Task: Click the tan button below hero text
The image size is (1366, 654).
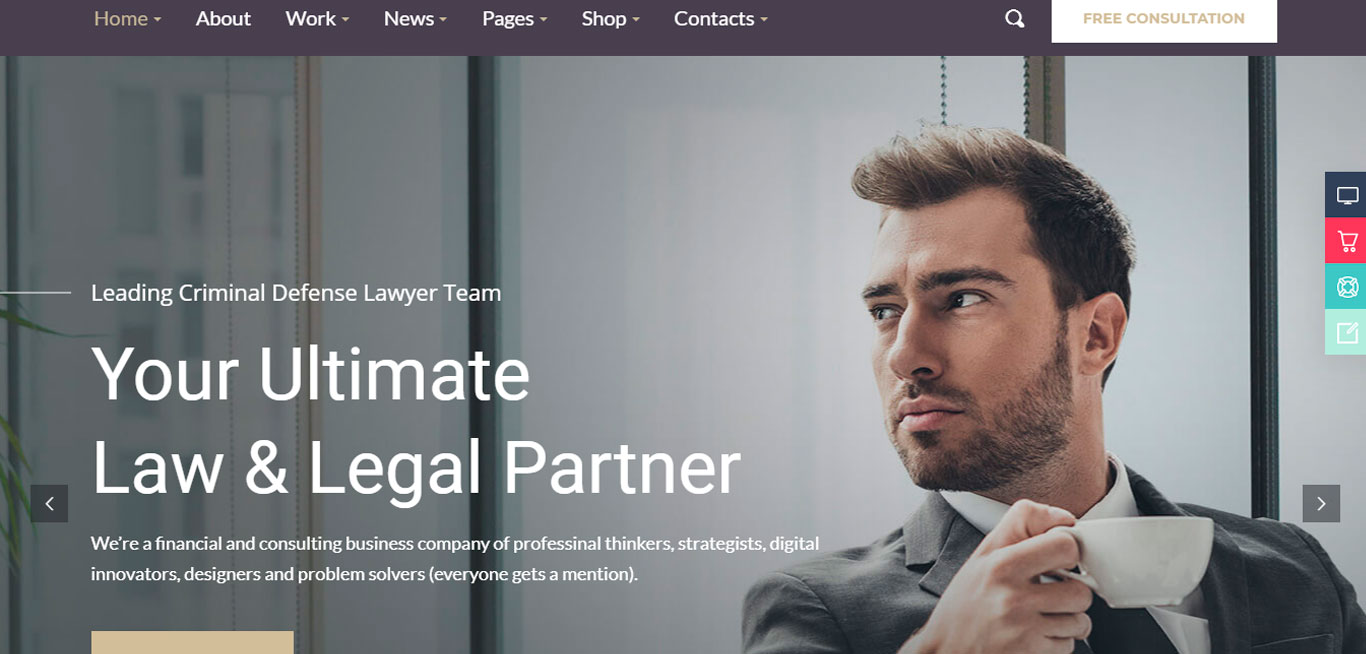Action: click(192, 643)
